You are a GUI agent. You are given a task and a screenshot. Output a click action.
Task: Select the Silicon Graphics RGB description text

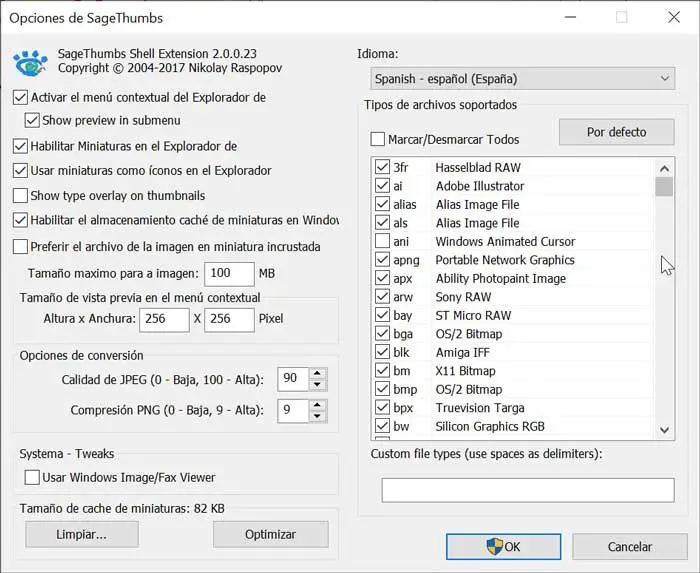(x=490, y=427)
